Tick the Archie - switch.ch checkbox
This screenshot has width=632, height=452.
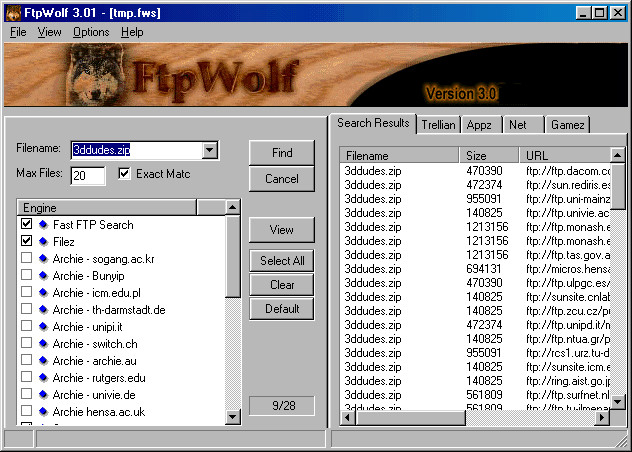pos(27,343)
